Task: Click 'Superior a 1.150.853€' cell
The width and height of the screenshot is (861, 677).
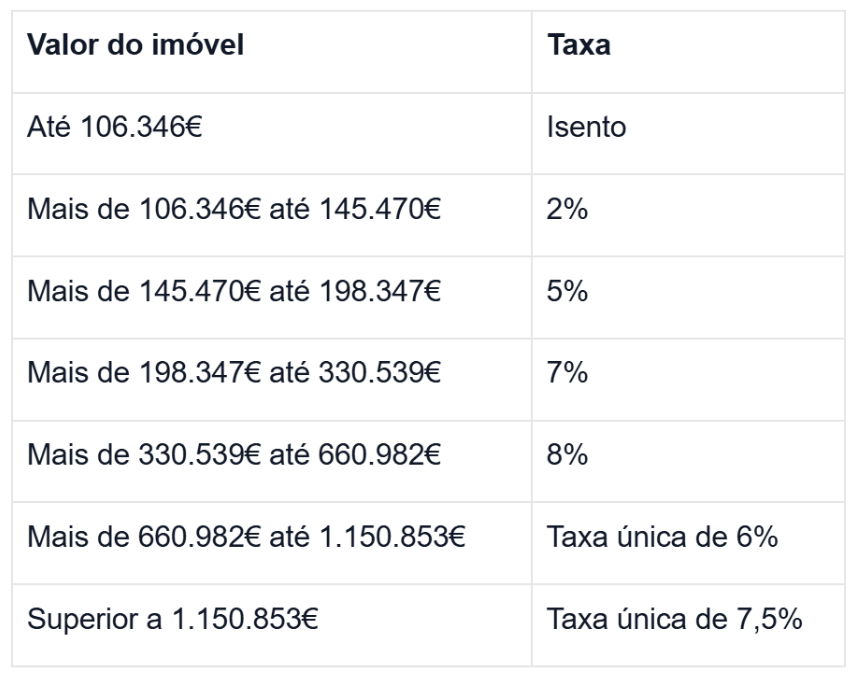Action: [x=272, y=625]
